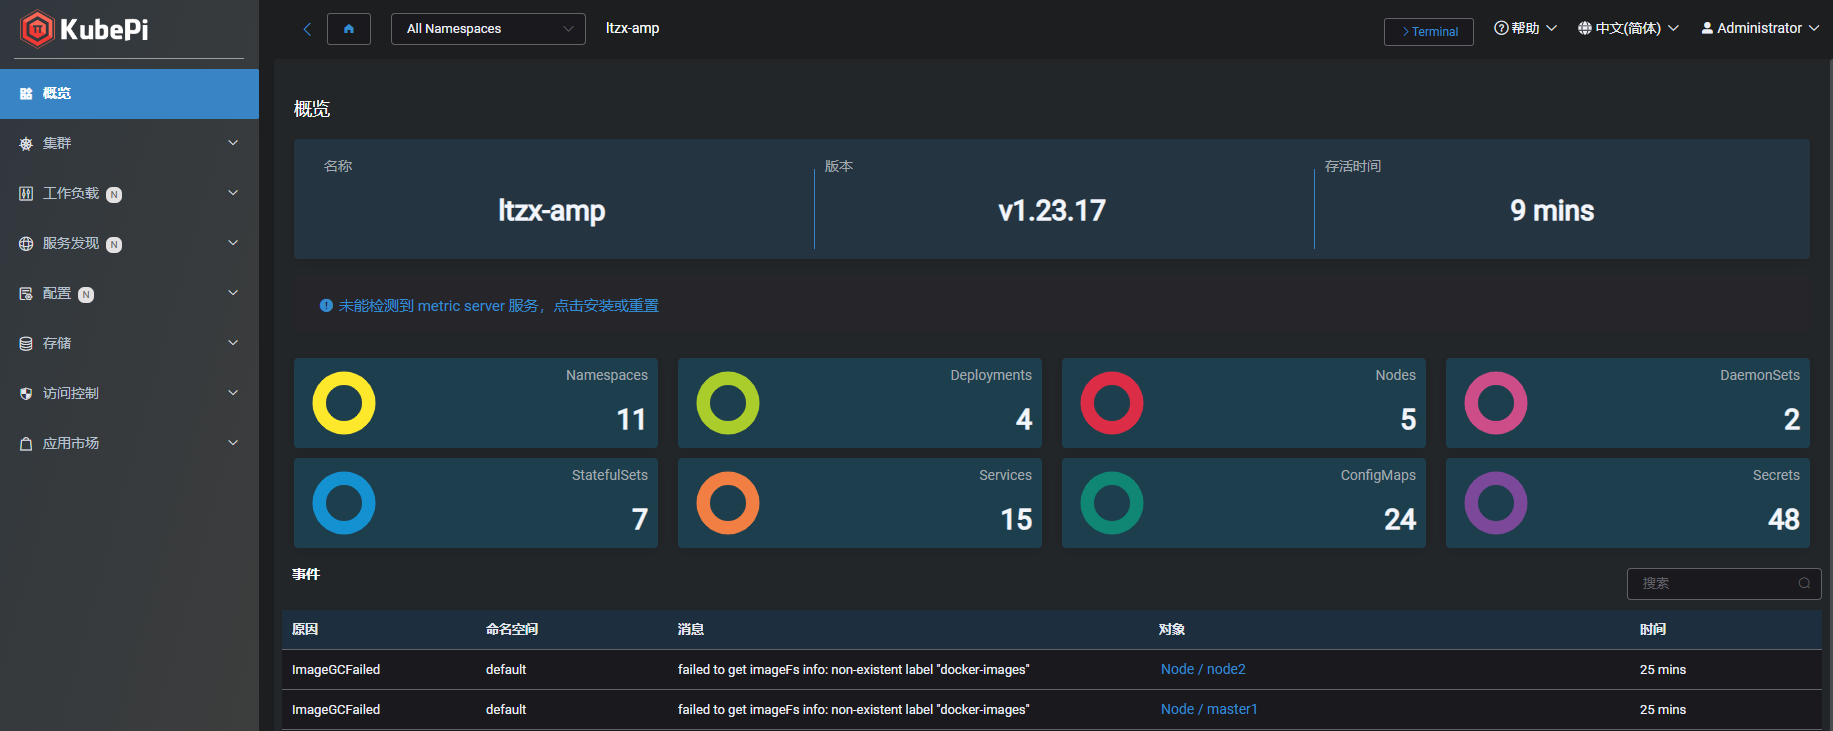
Task: Click the help question mark icon
Action: [x=1501, y=28]
